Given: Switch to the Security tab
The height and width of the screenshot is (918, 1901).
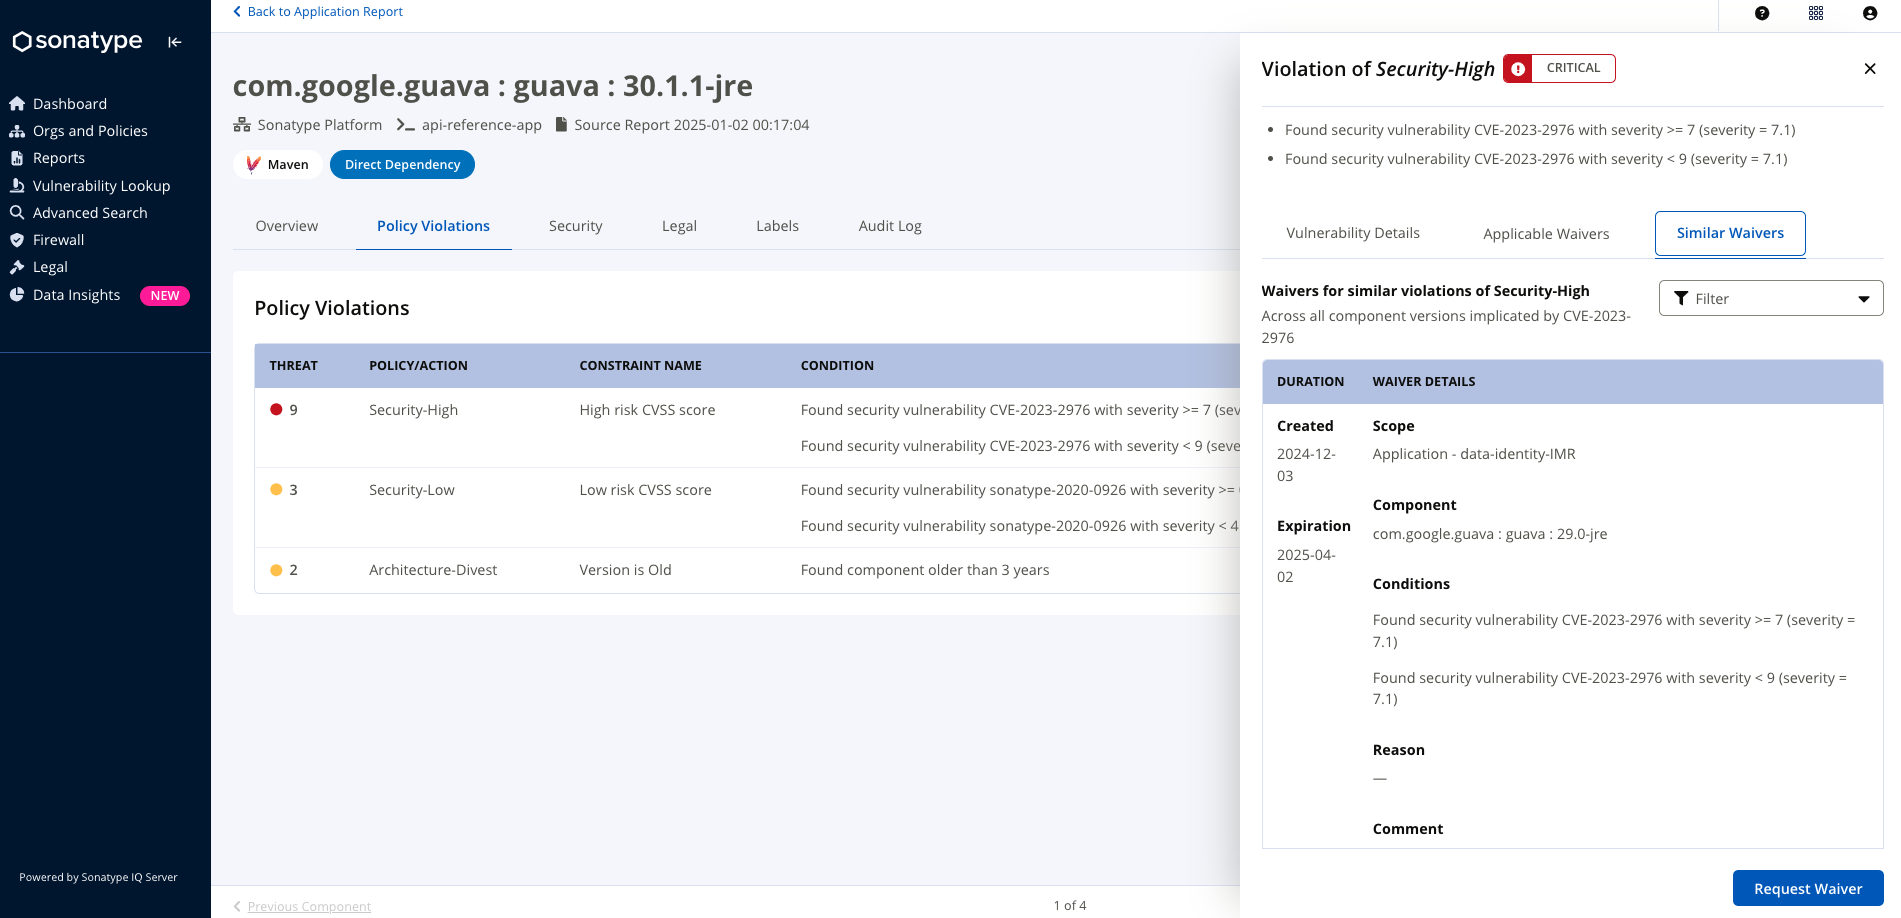Looking at the screenshot, I should tap(576, 226).
